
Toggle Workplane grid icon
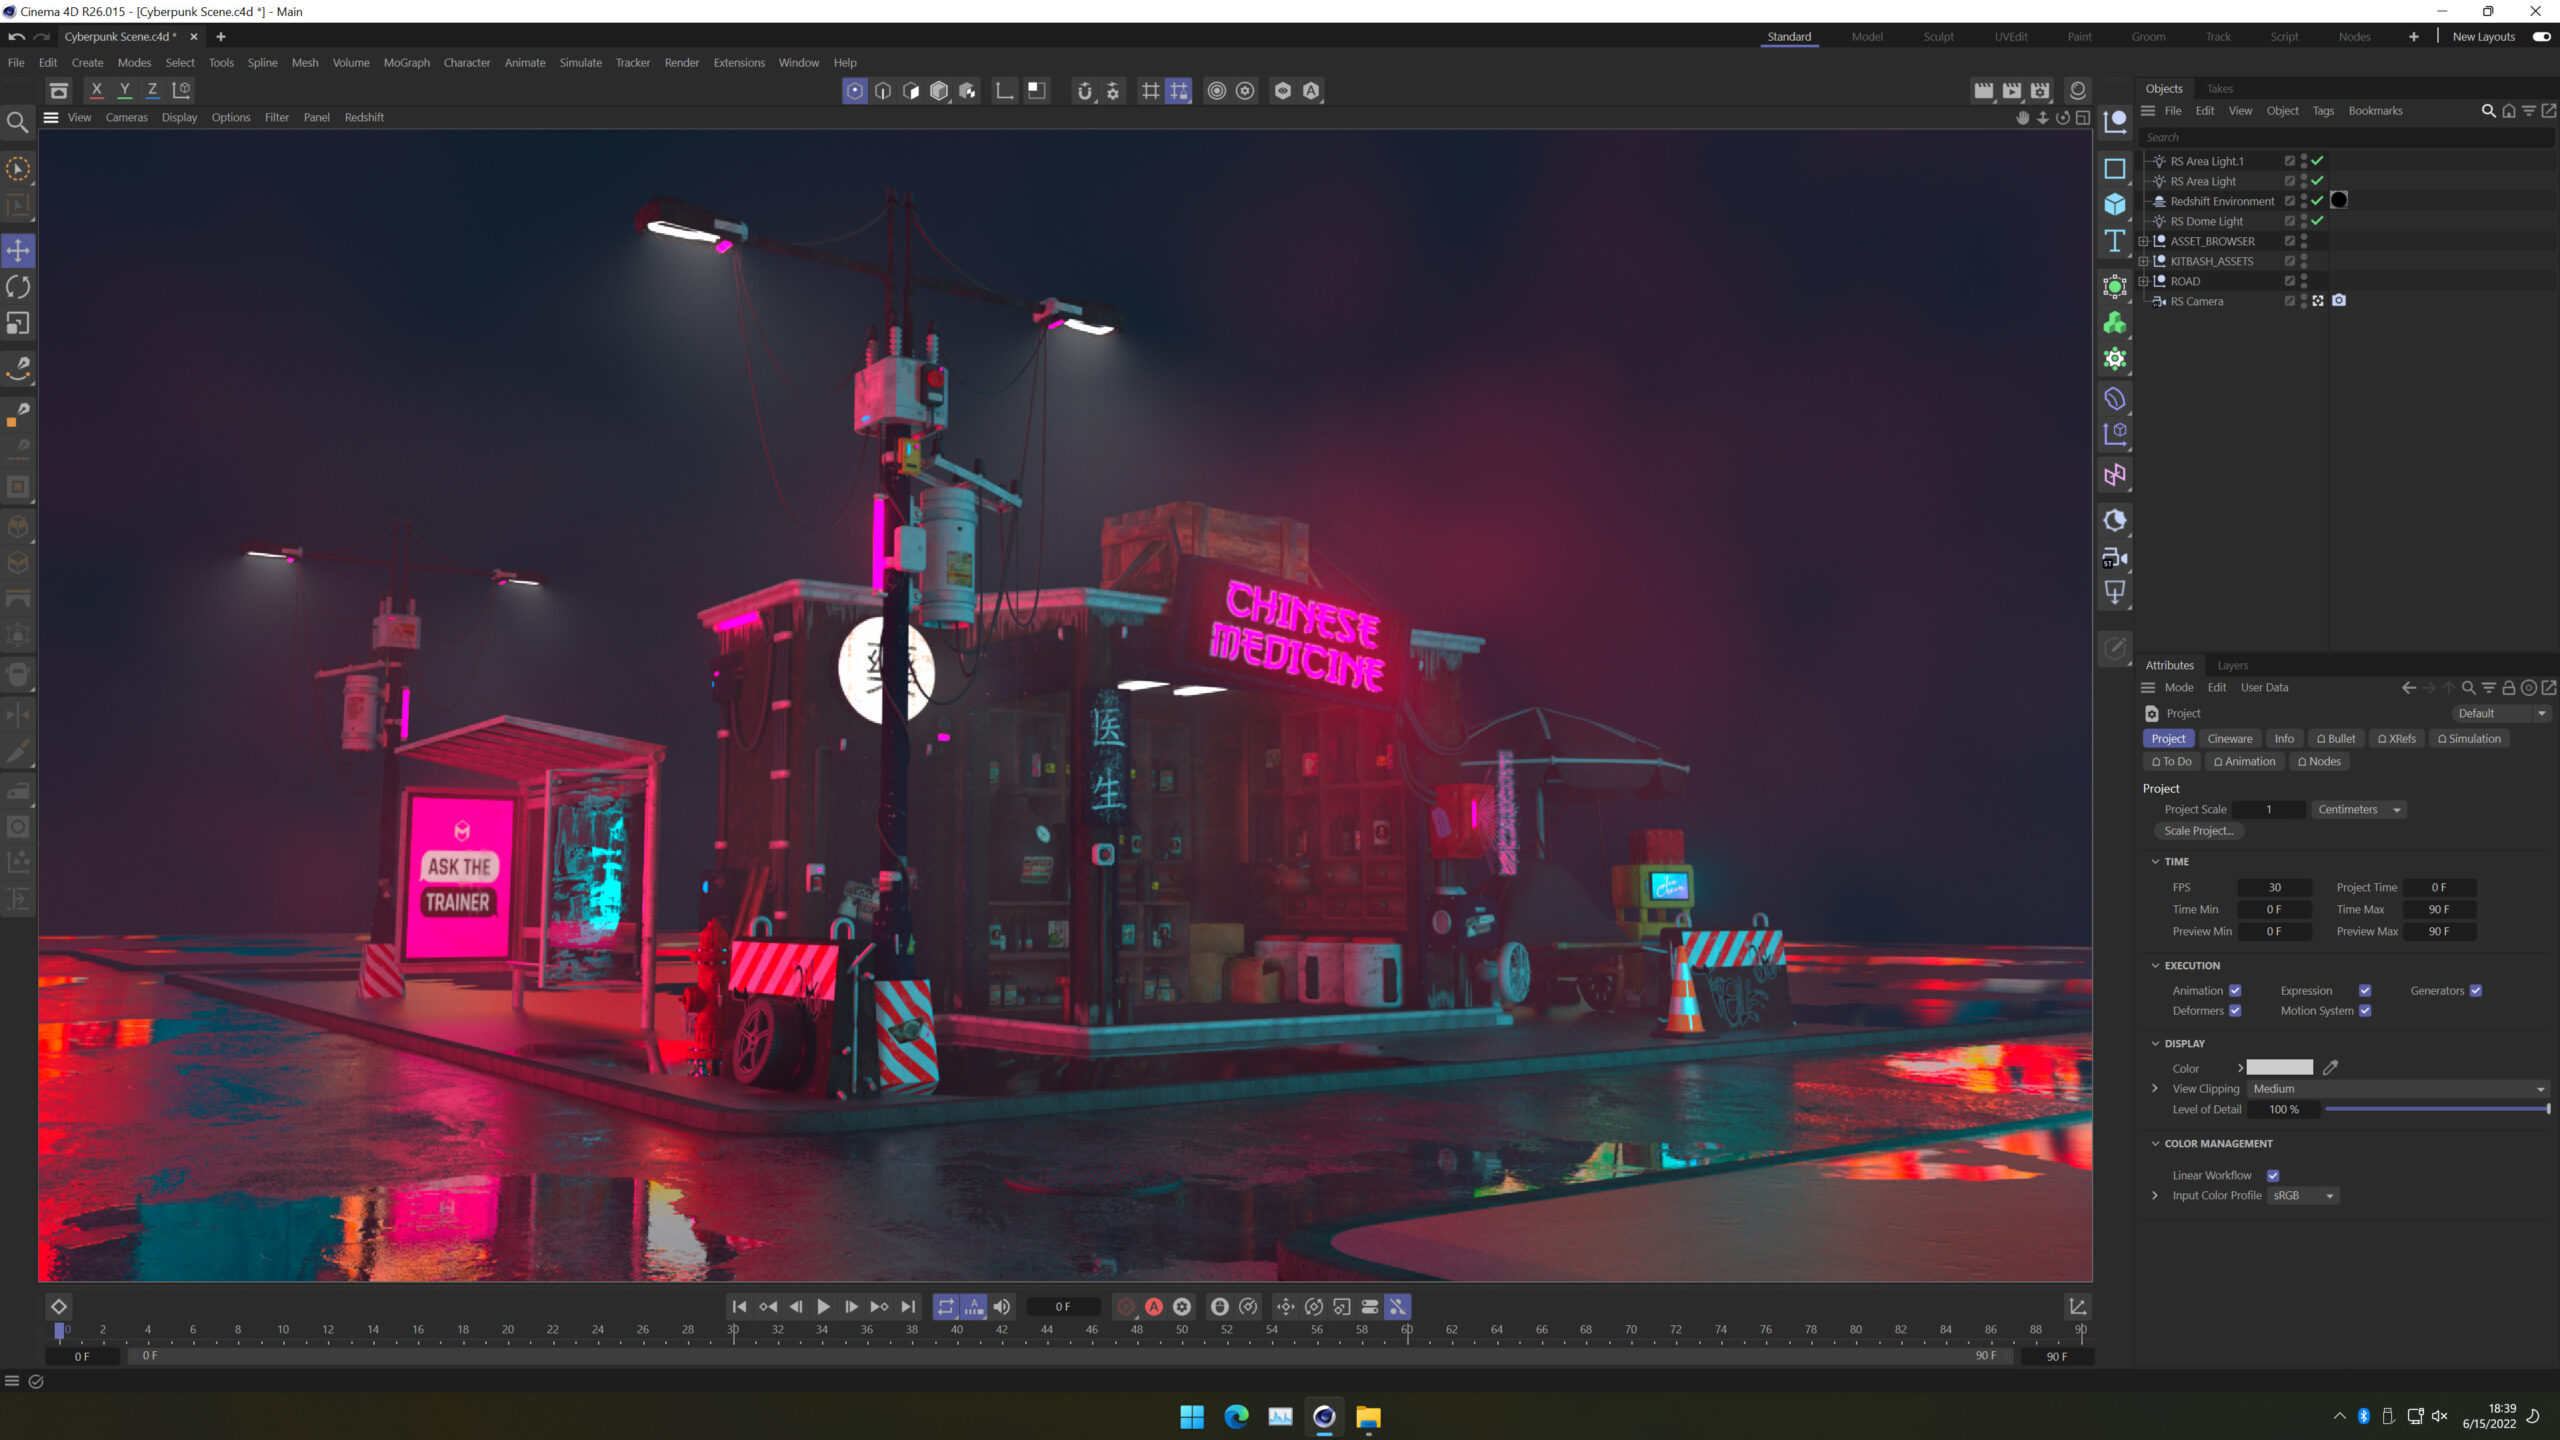click(1151, 91)
